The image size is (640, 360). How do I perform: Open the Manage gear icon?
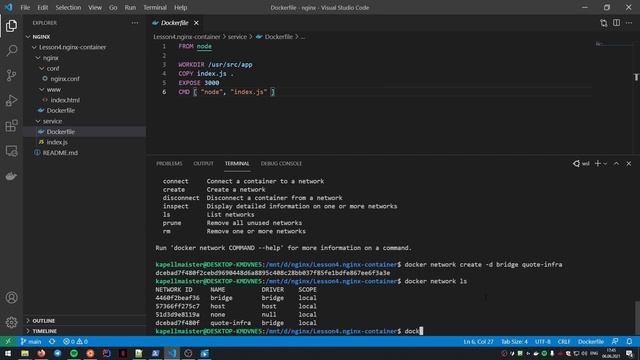[x=11, y=322]
